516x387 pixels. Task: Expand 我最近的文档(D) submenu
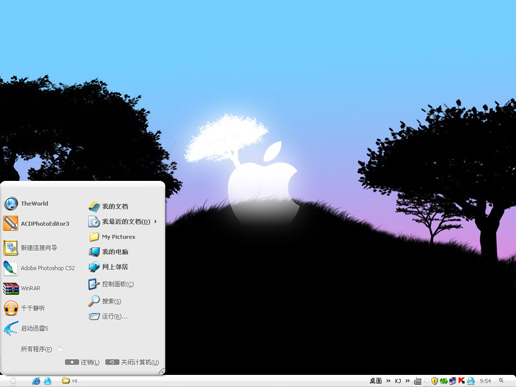pyautogui.click(x=123, y=222)
